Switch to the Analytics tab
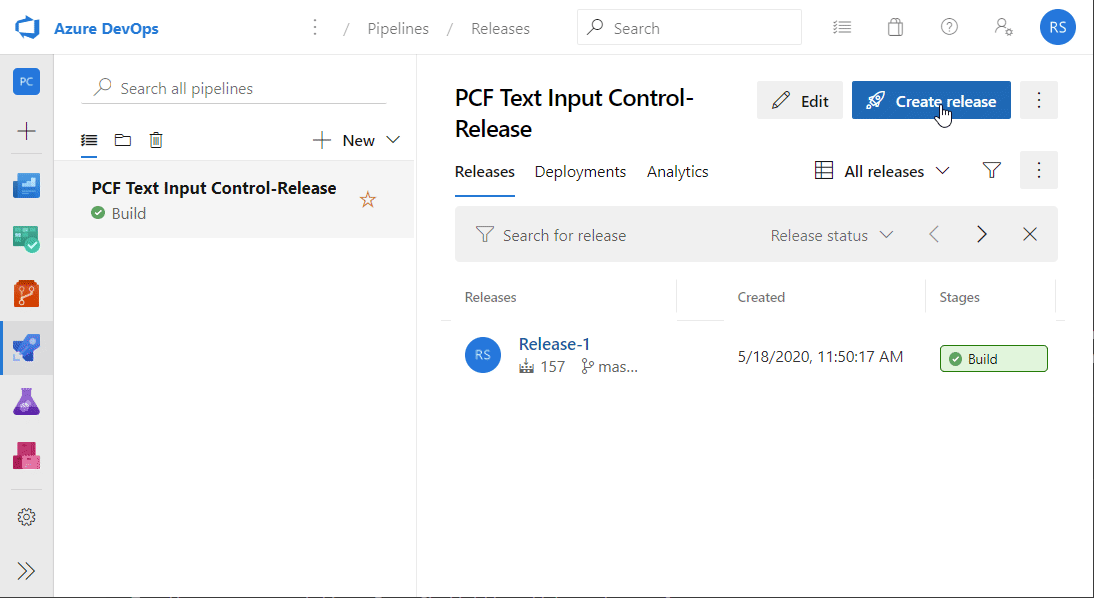 click(x=677, y=172)
